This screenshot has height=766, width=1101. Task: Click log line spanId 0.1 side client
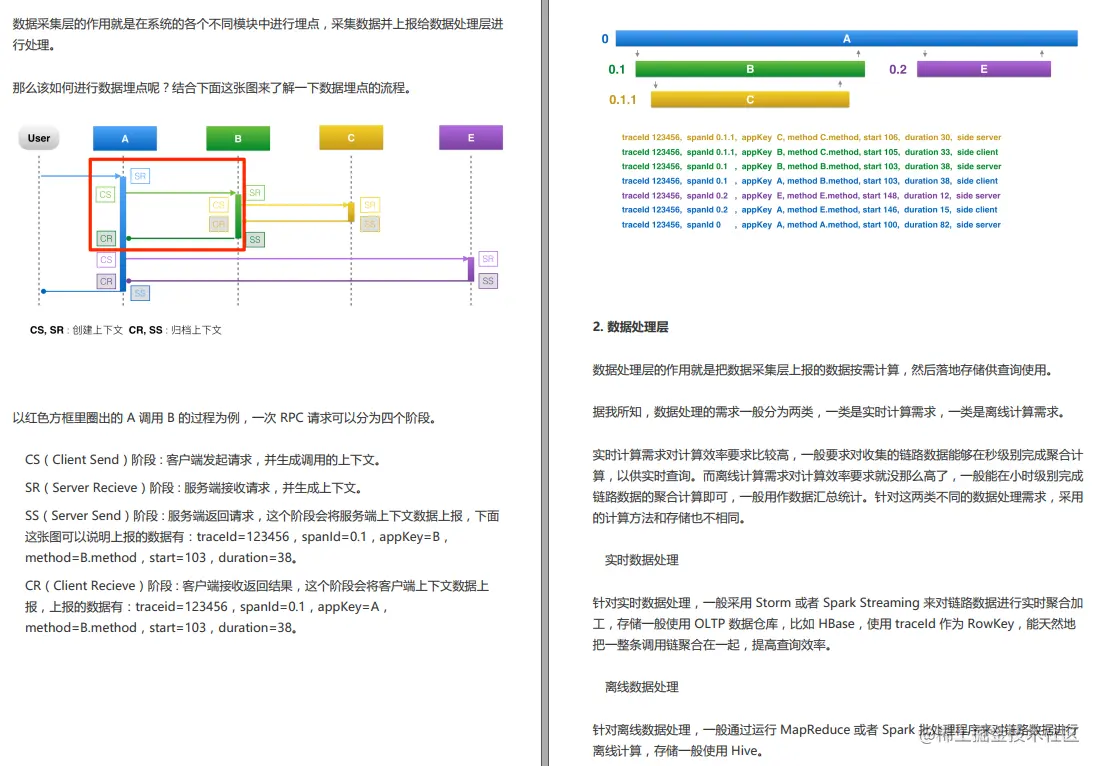pos(810,181)
